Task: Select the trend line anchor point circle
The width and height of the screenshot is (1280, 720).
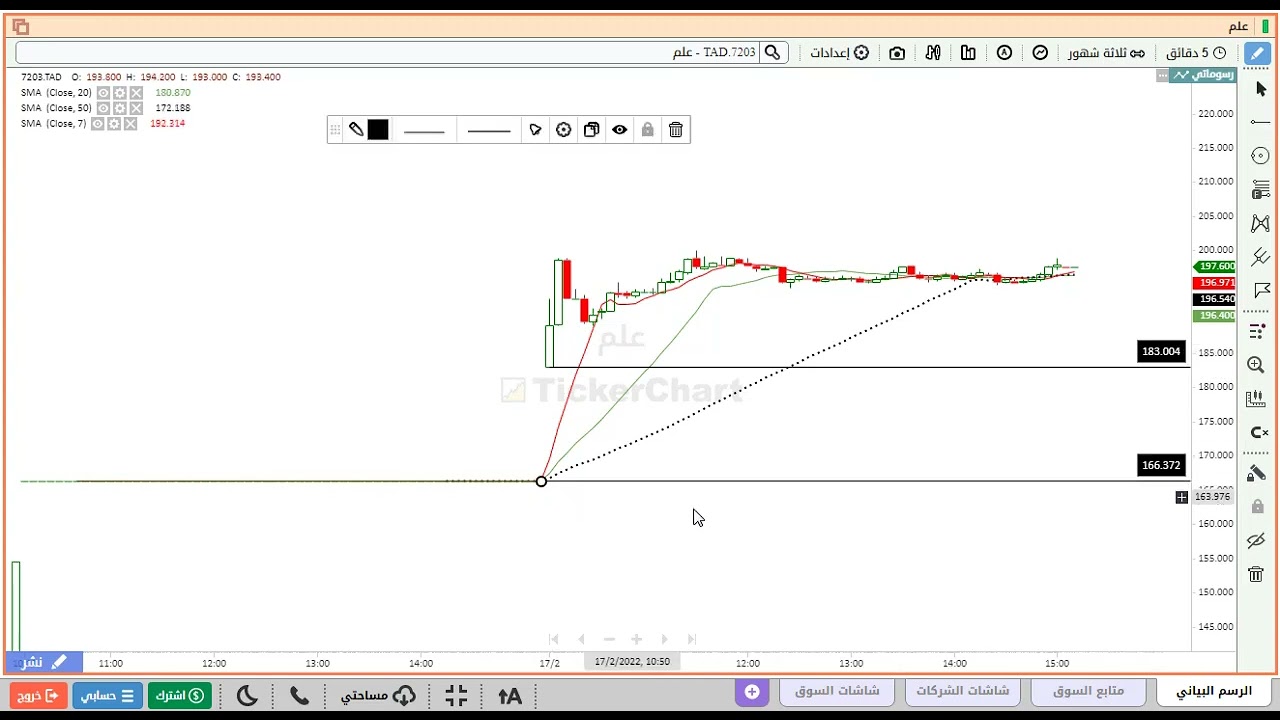Action: (541, 481)
